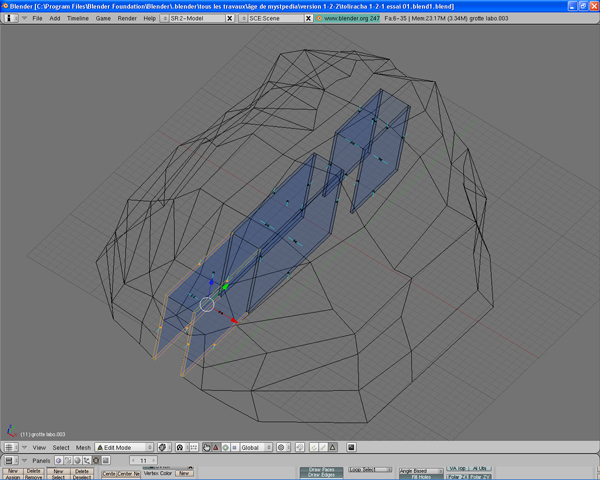Toggle the 3D manipulator hand icon
Screen dimensions: 600x480
207,447
